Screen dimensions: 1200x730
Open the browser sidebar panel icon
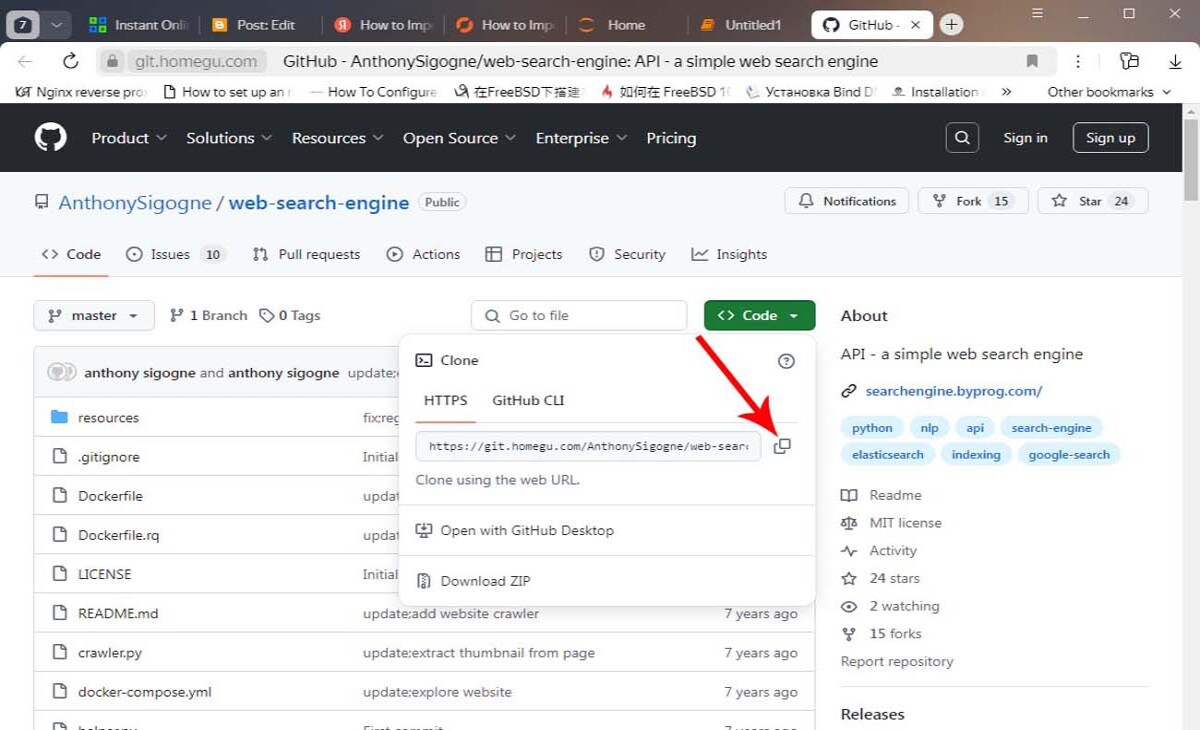[1129, 61]
